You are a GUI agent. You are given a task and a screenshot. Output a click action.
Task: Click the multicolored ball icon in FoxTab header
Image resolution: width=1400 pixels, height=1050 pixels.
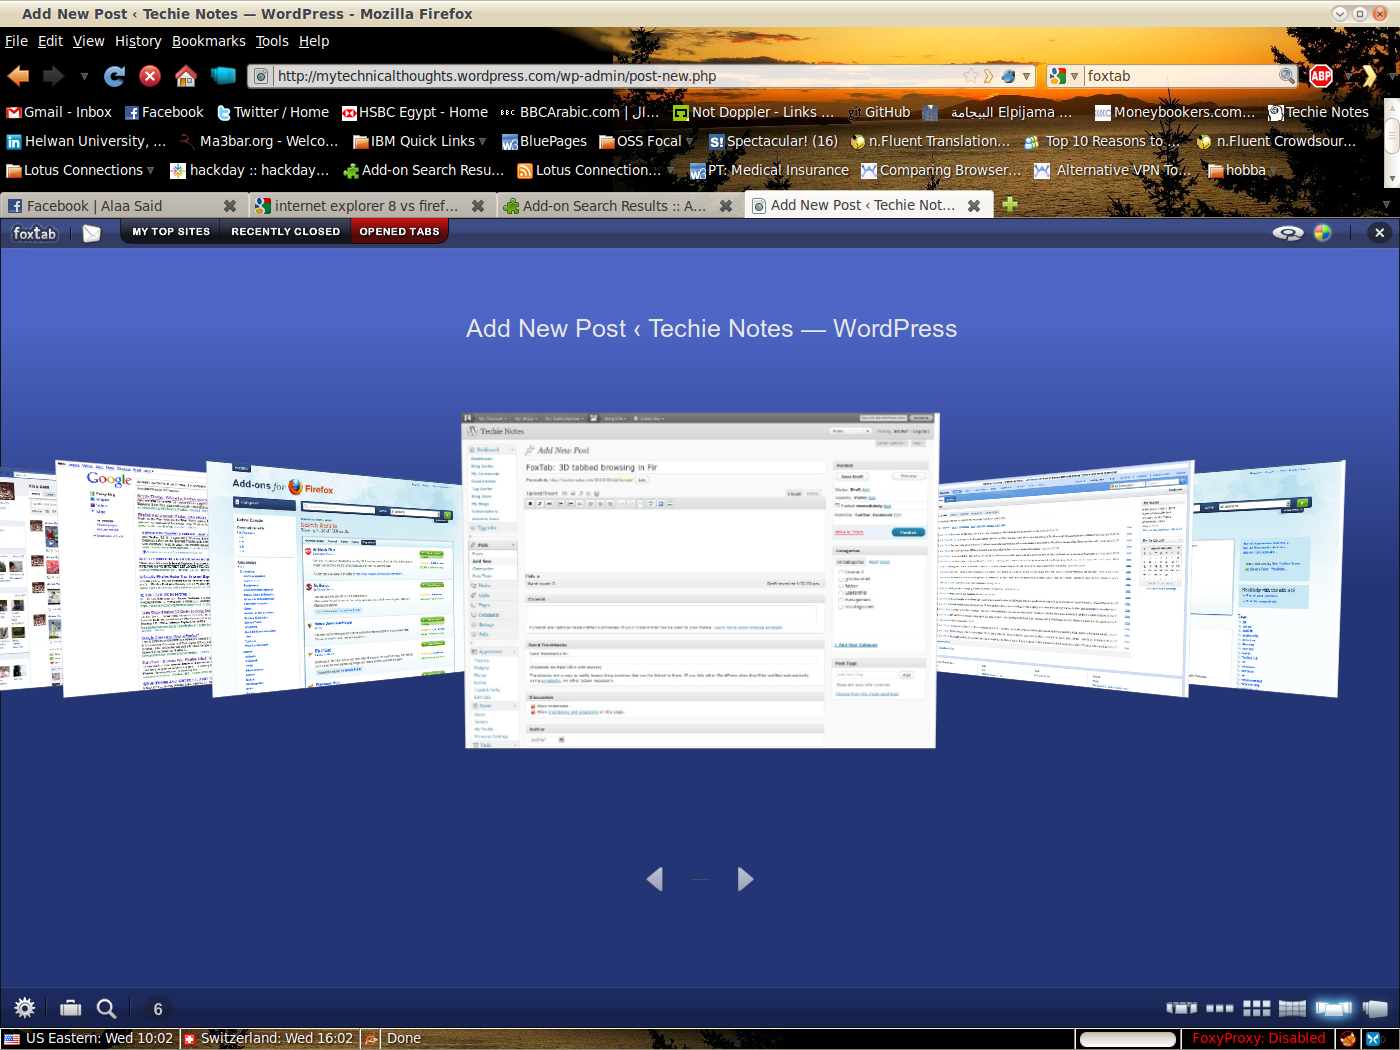(x=1323, y=233)
